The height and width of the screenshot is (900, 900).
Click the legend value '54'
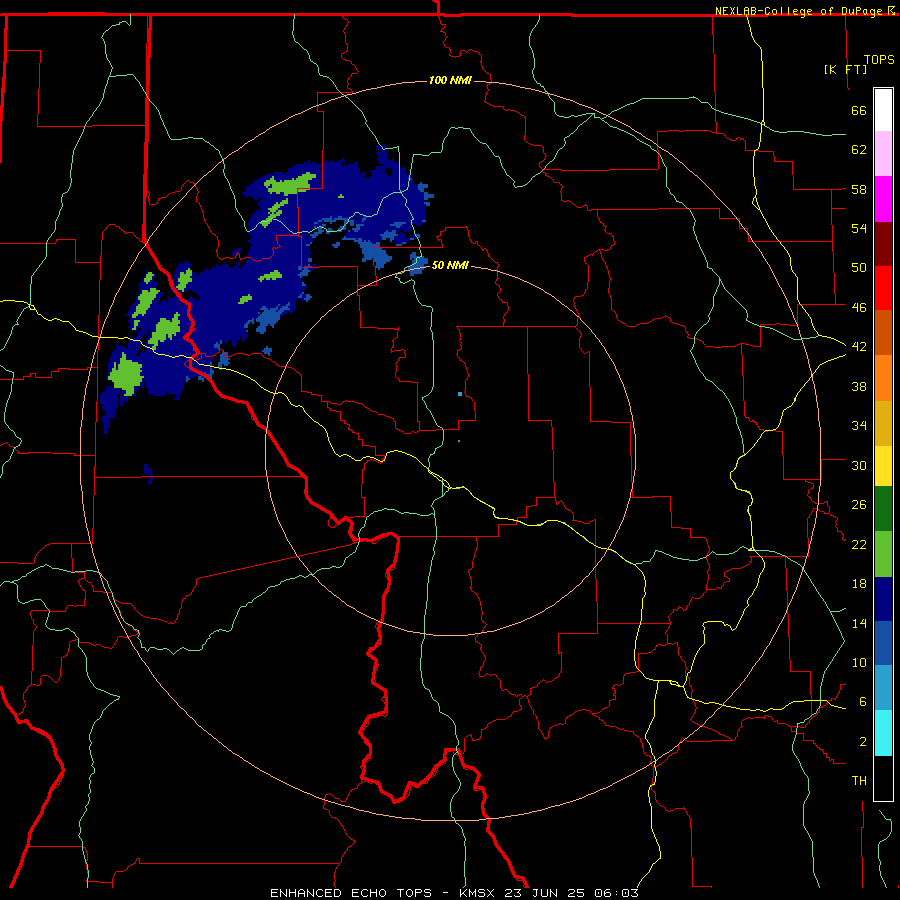(859, 228)
